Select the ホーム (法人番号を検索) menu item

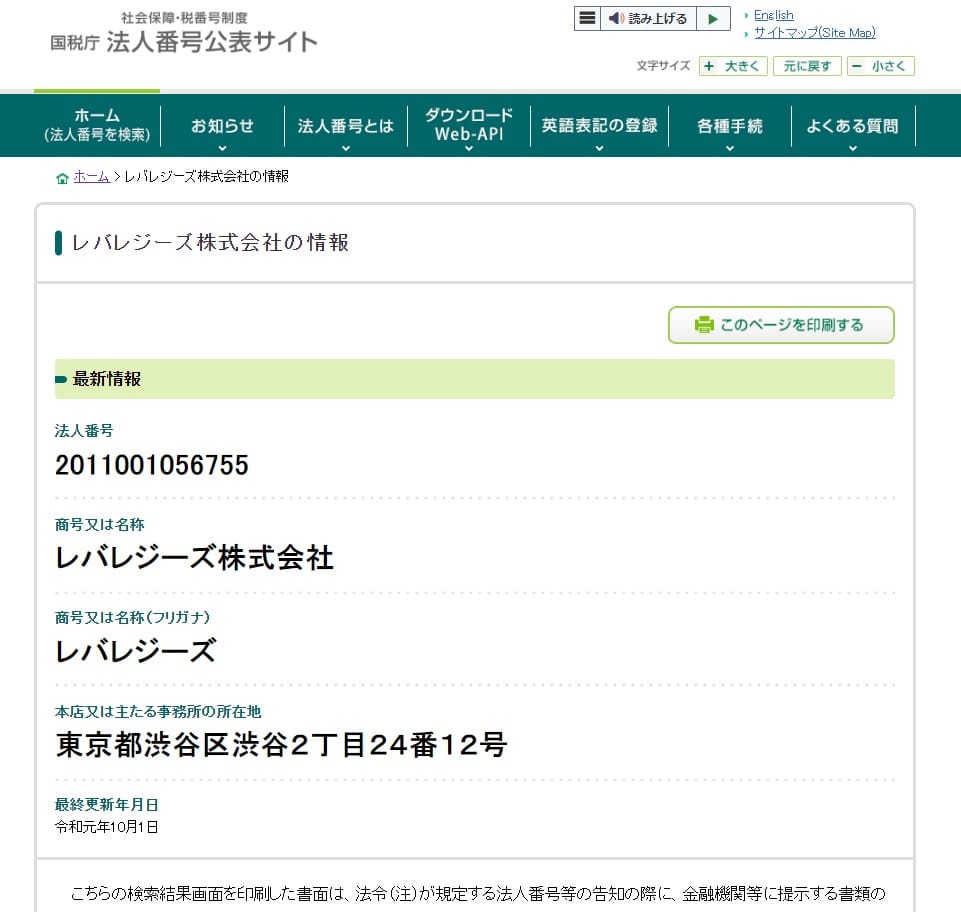[x=97, y=125]
